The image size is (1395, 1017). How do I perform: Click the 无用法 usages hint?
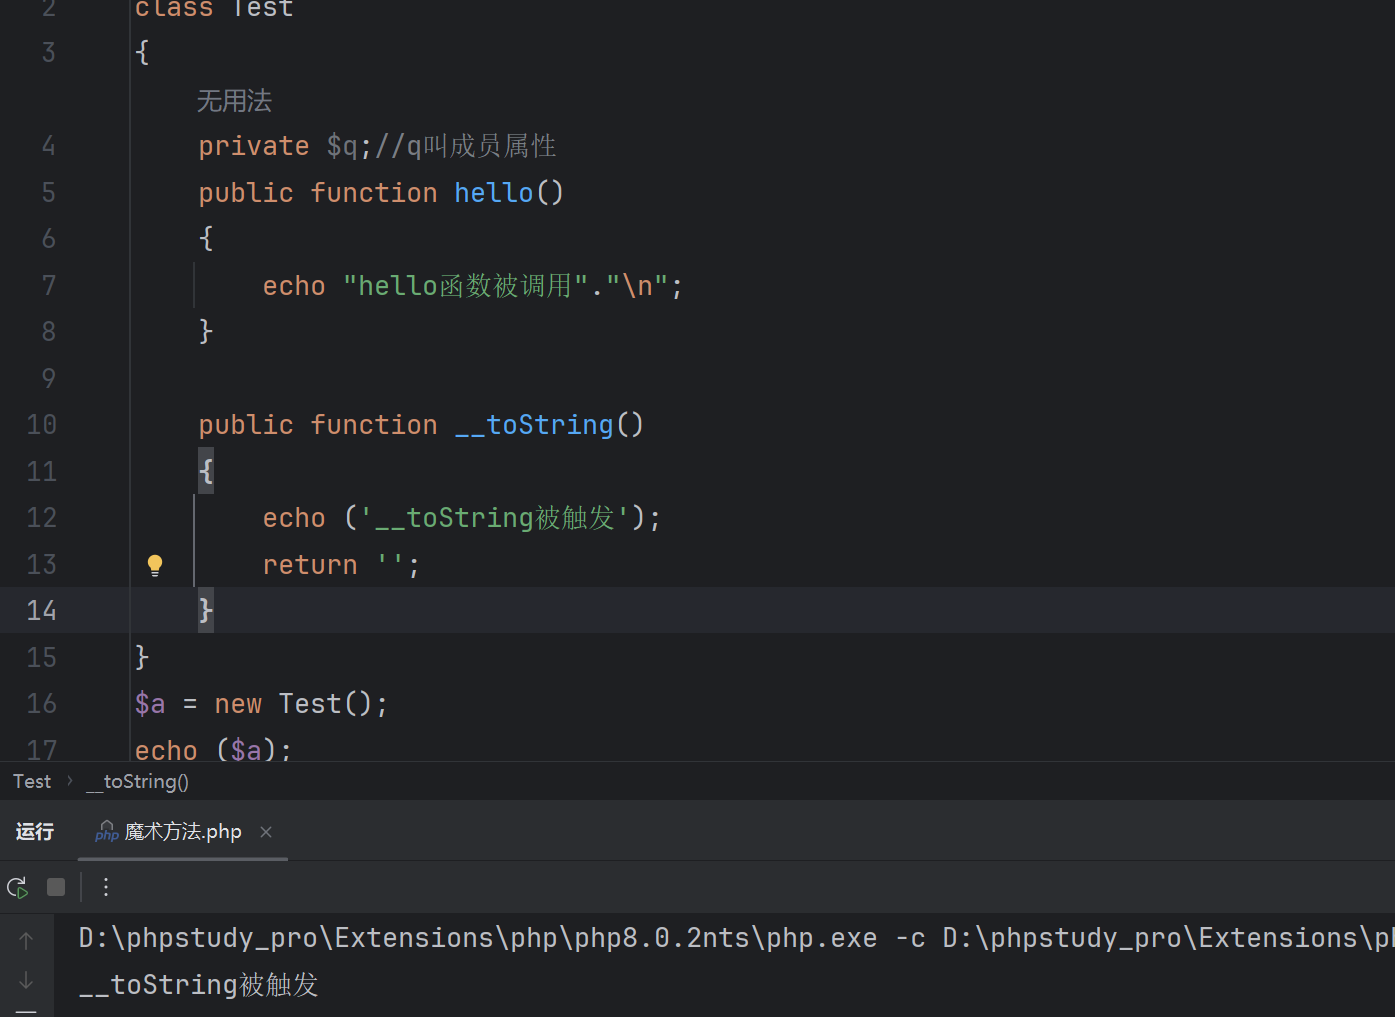click(x=234, y=101)
